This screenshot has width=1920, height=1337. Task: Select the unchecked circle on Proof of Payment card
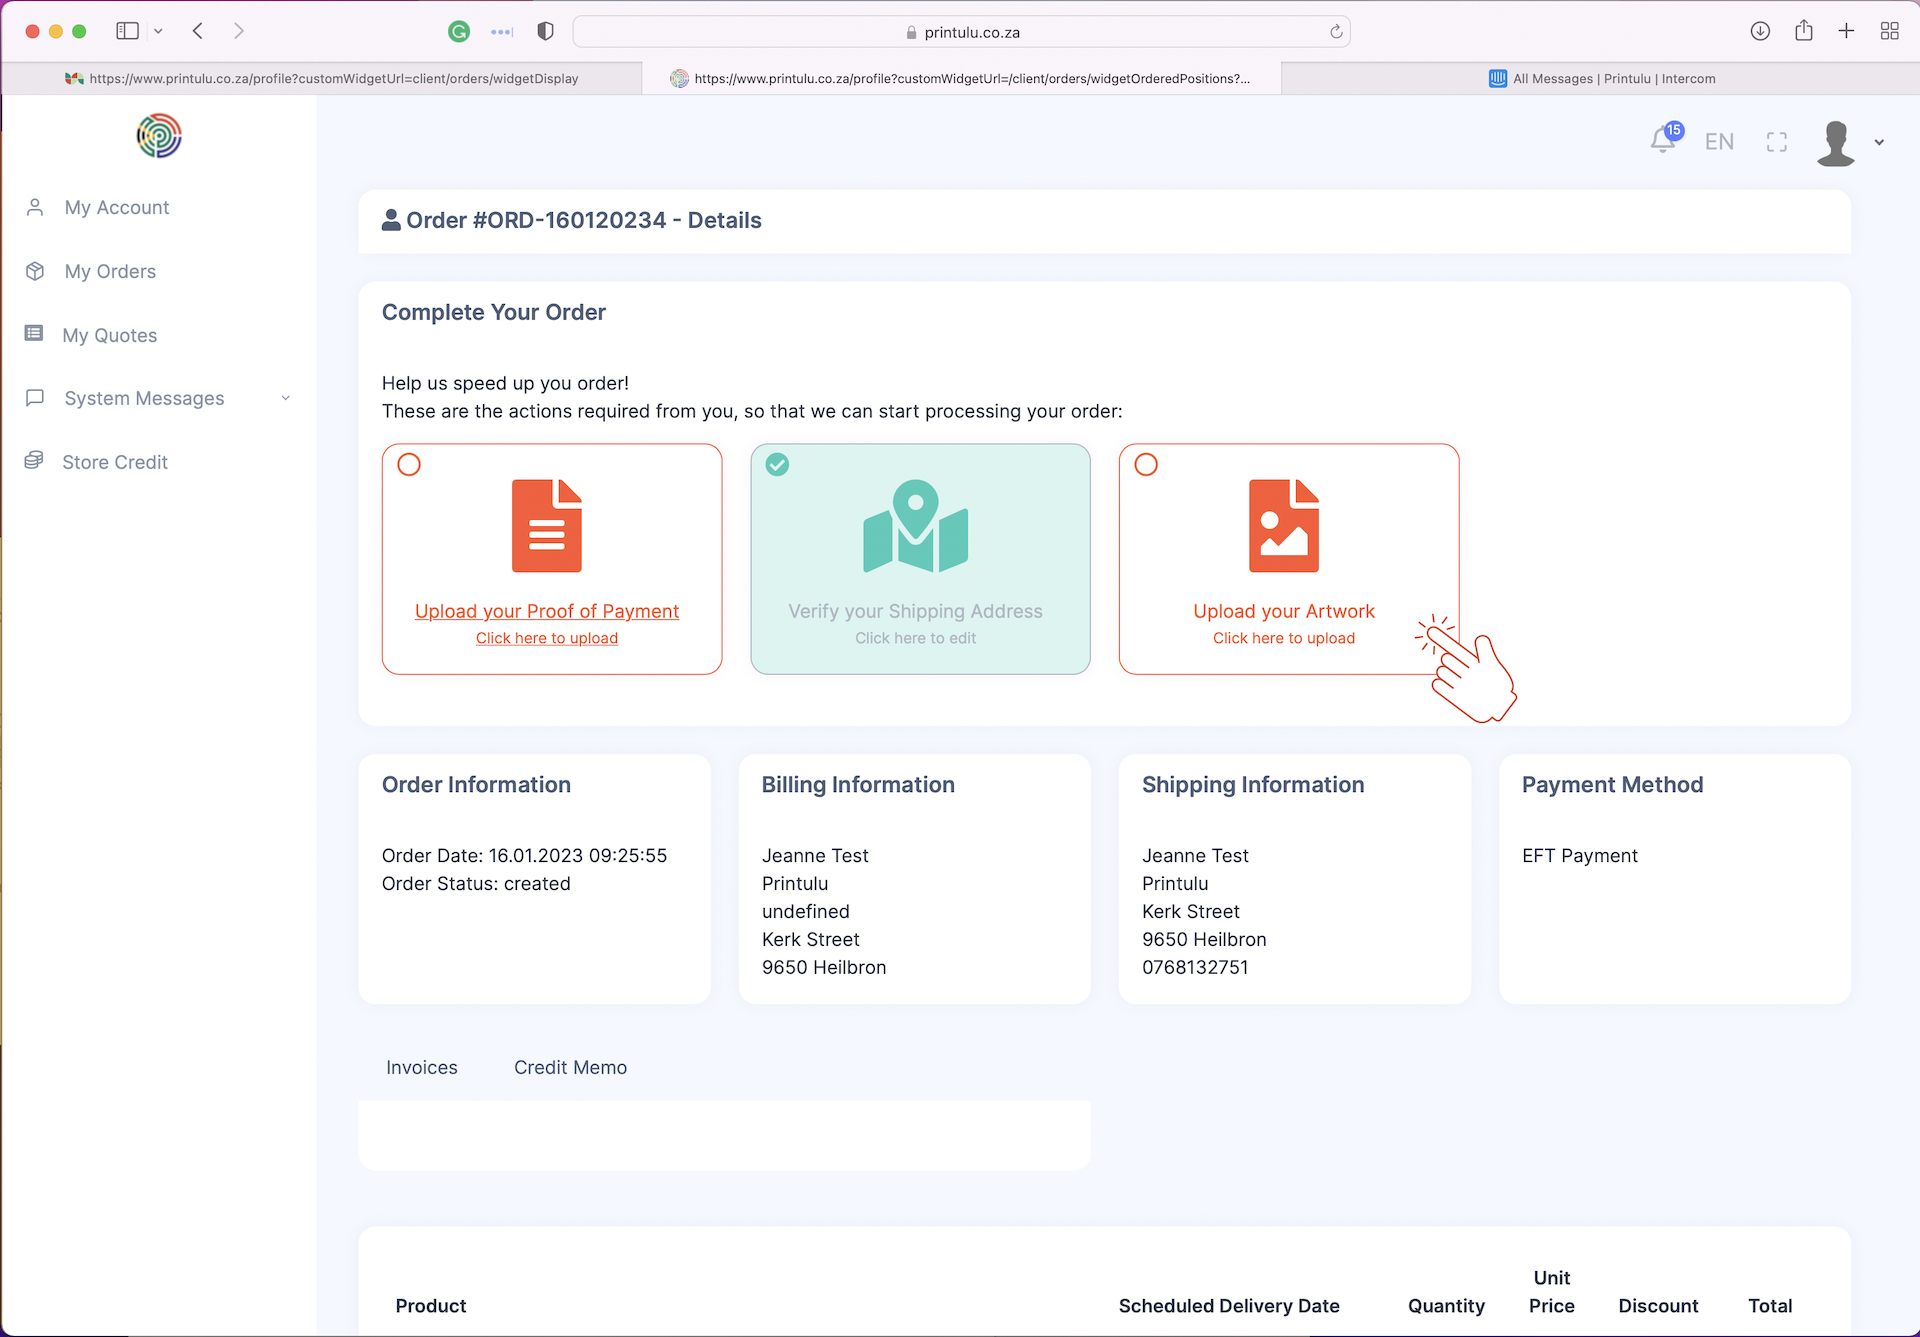(409, 465)
